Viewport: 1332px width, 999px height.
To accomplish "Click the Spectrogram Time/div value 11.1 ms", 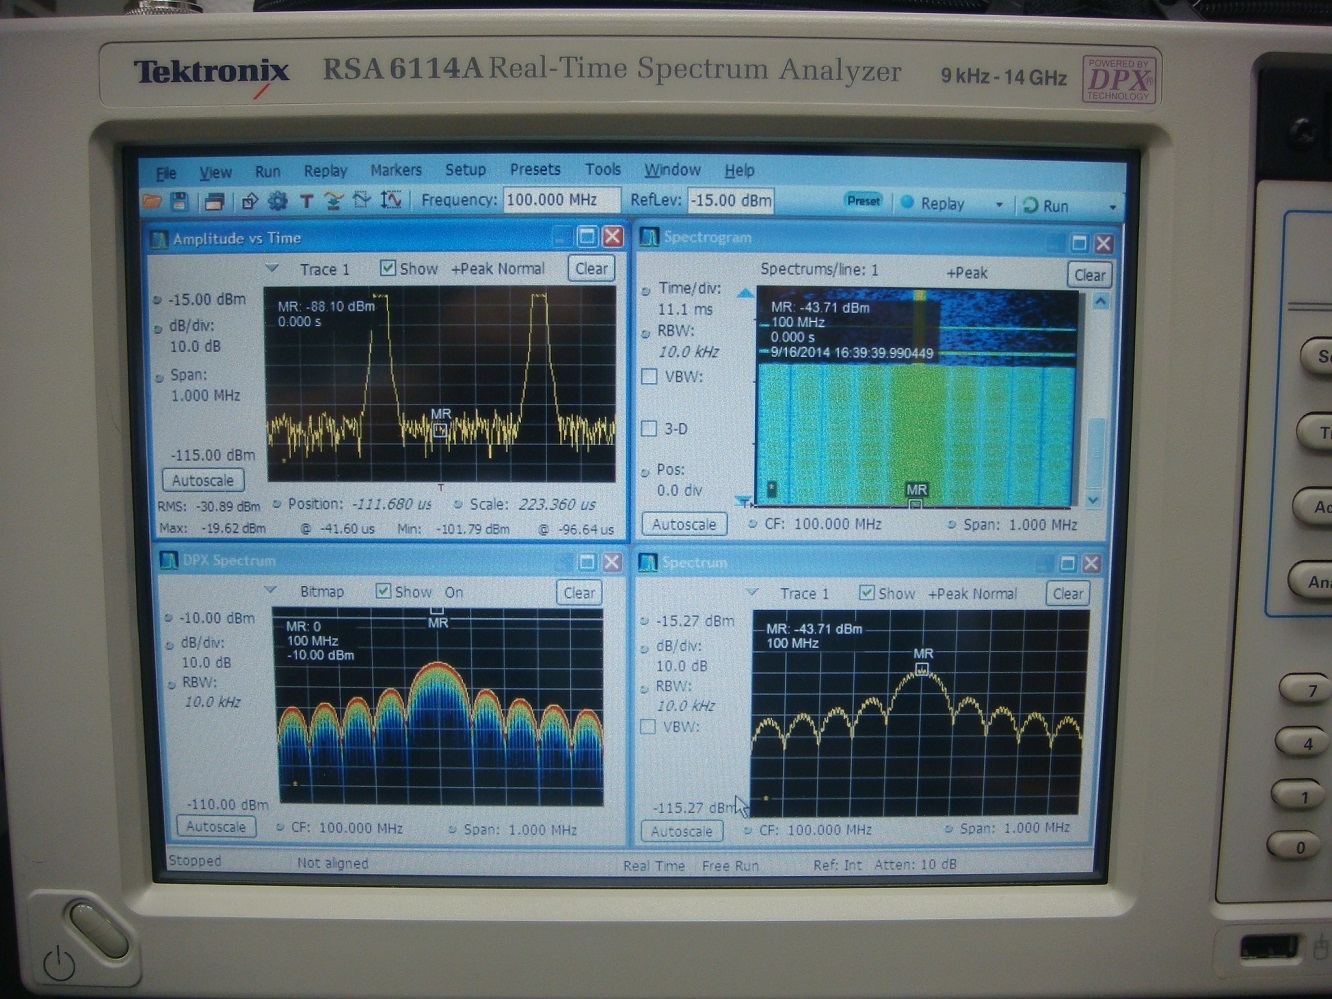I will click(685, 310).
